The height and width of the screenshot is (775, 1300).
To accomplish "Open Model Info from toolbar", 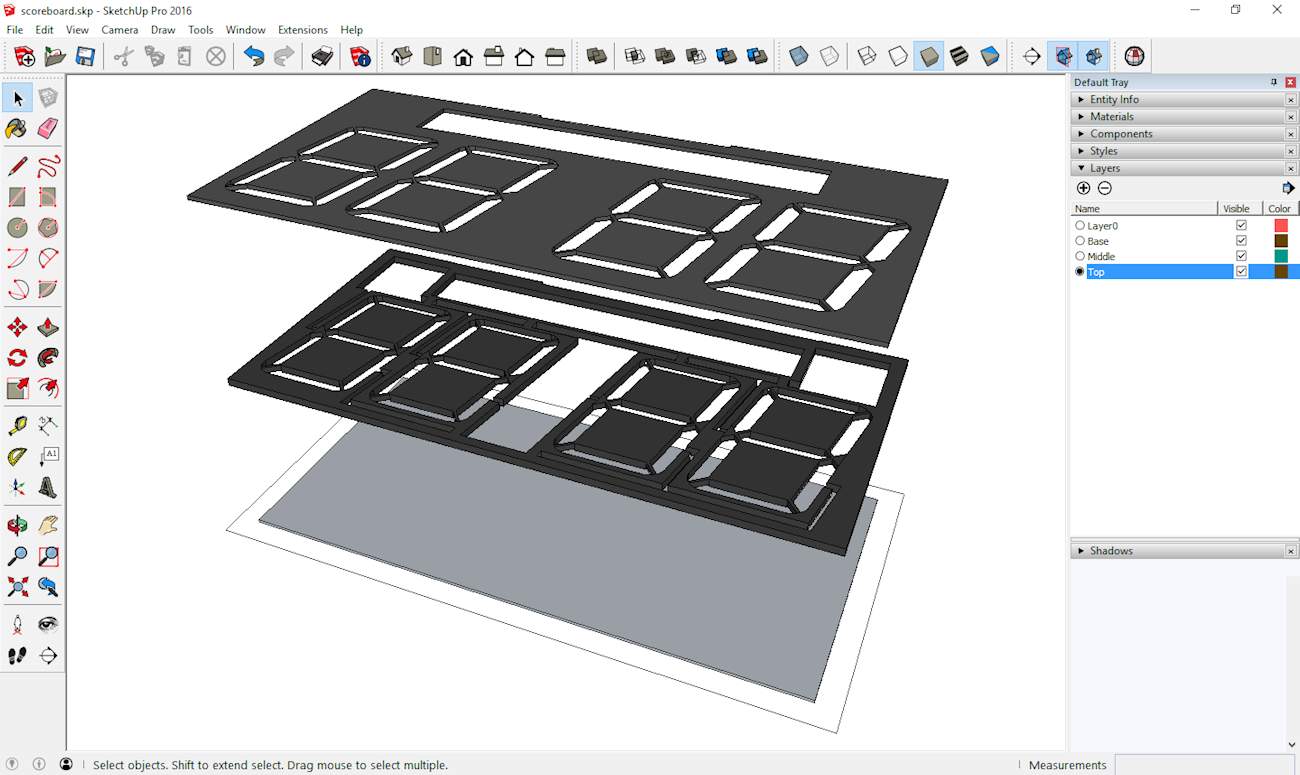I will click(x=360, y=57).
